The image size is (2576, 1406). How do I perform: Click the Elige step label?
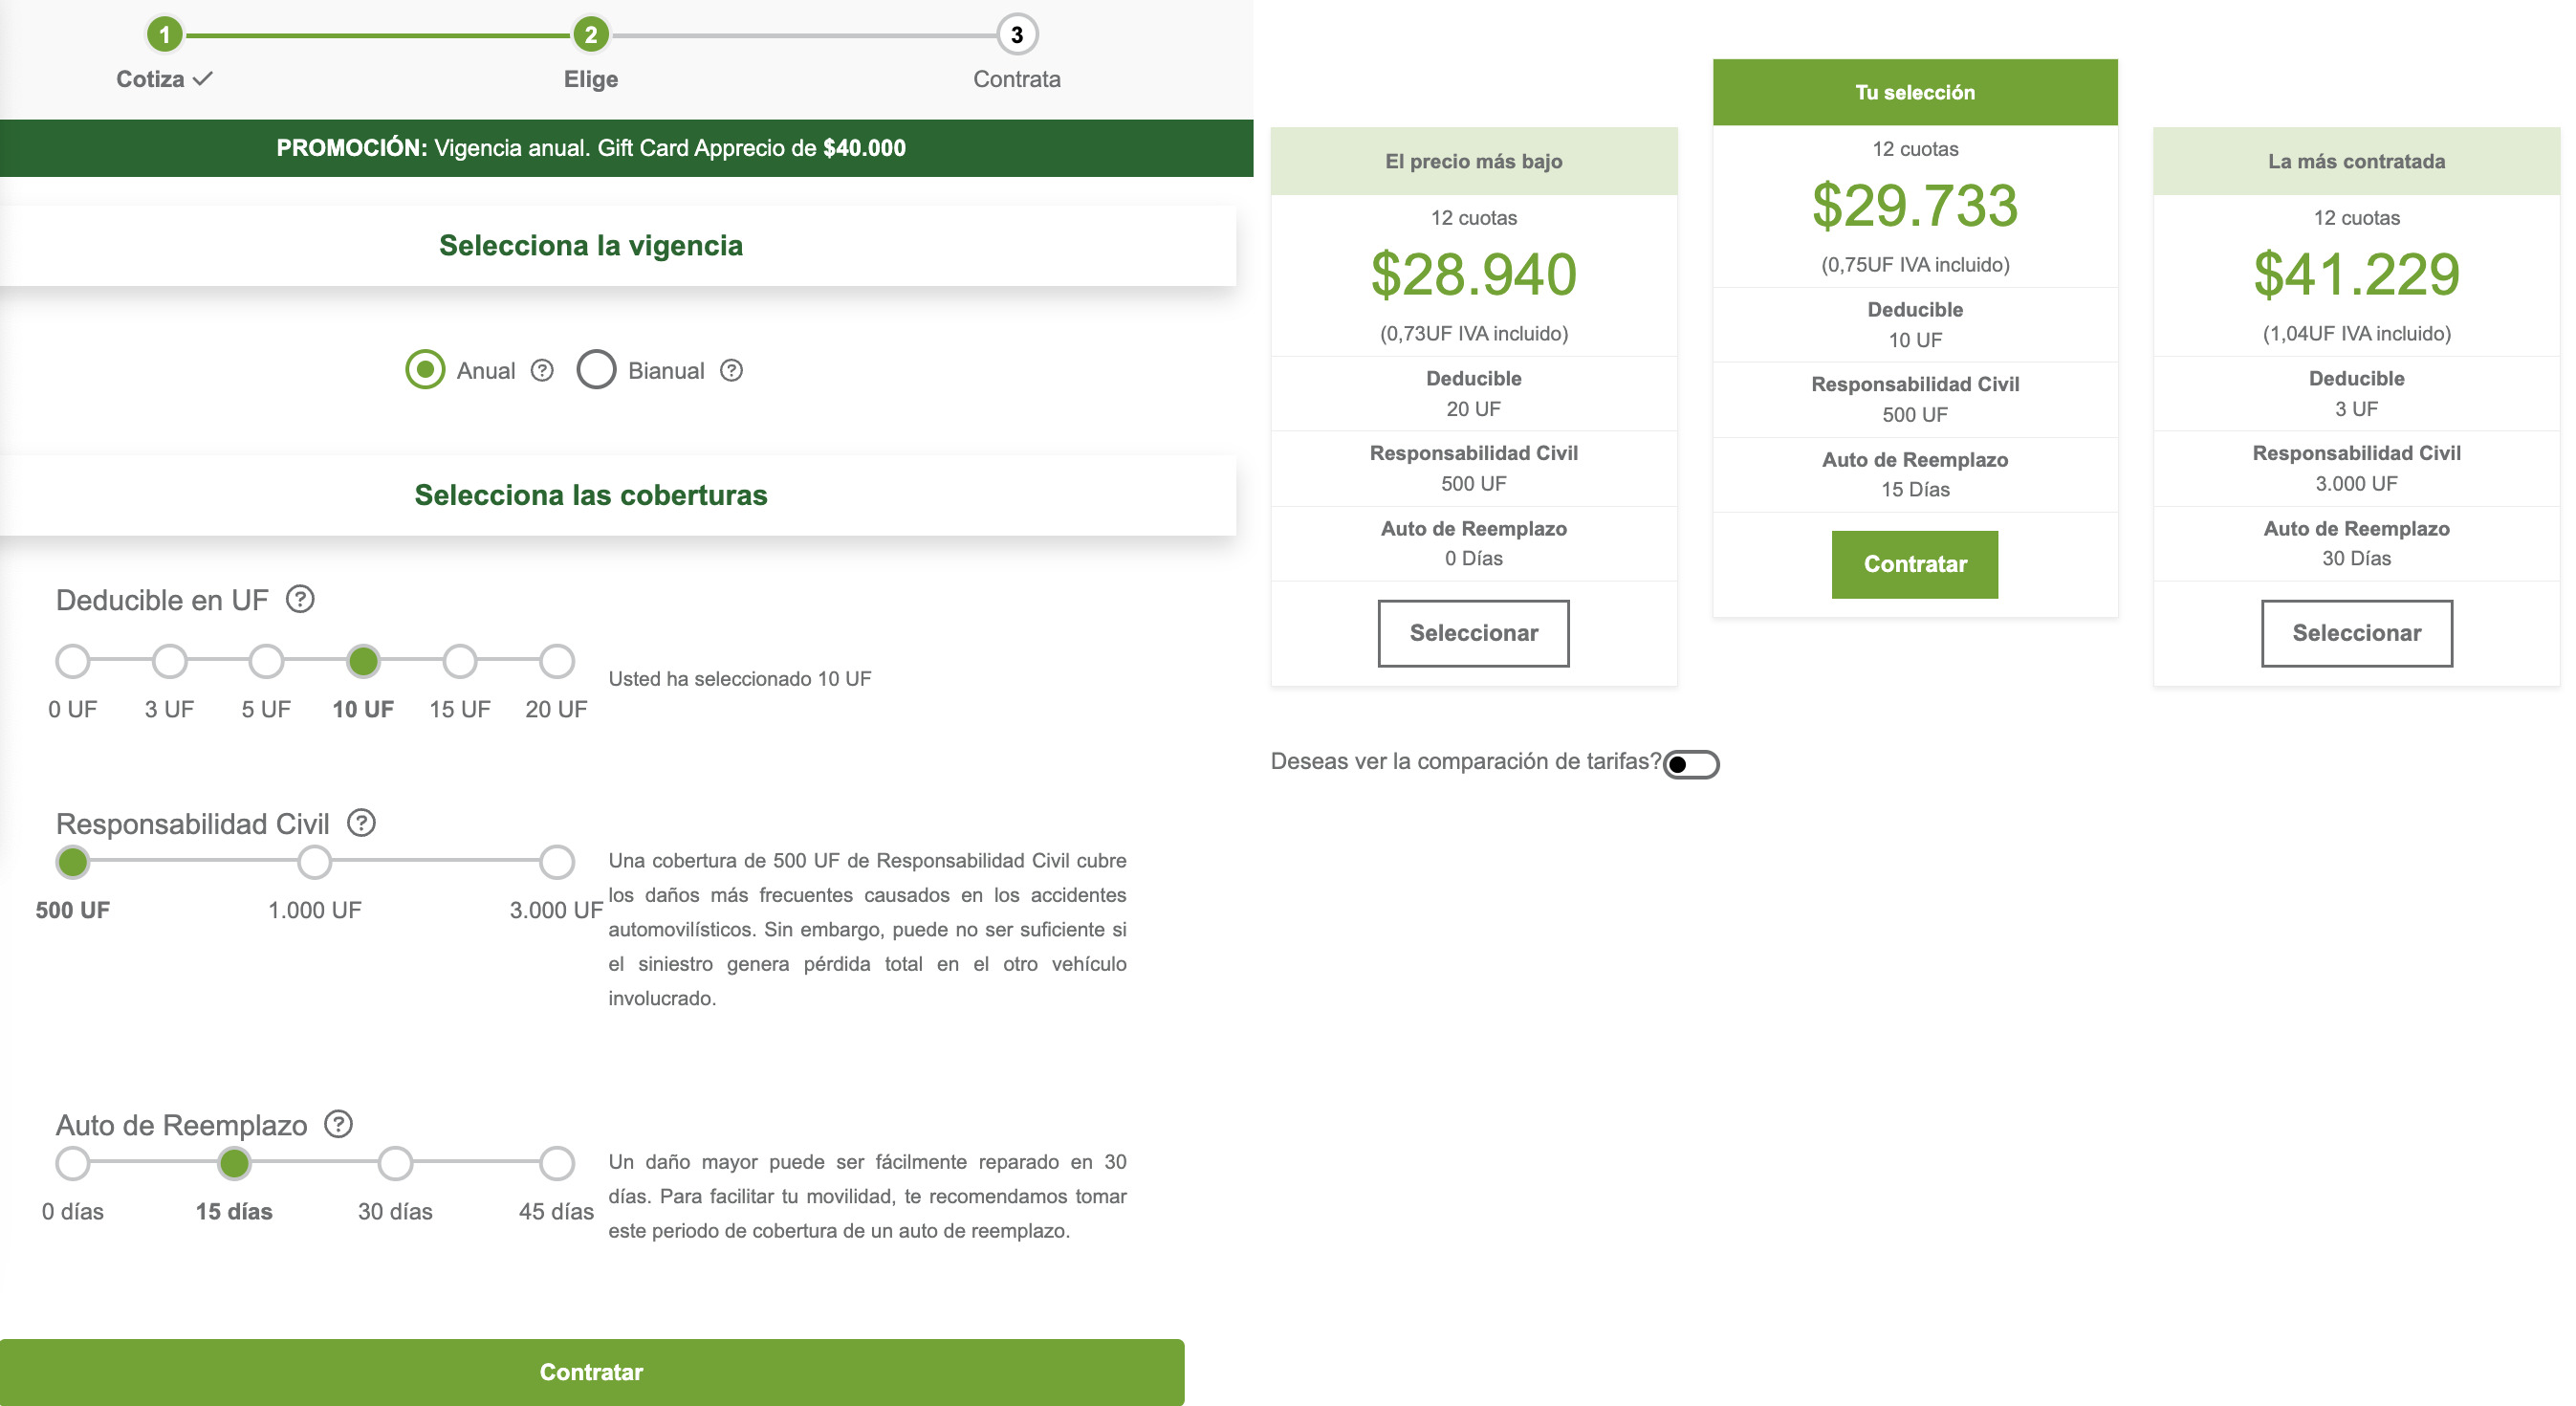coord(590,79)
